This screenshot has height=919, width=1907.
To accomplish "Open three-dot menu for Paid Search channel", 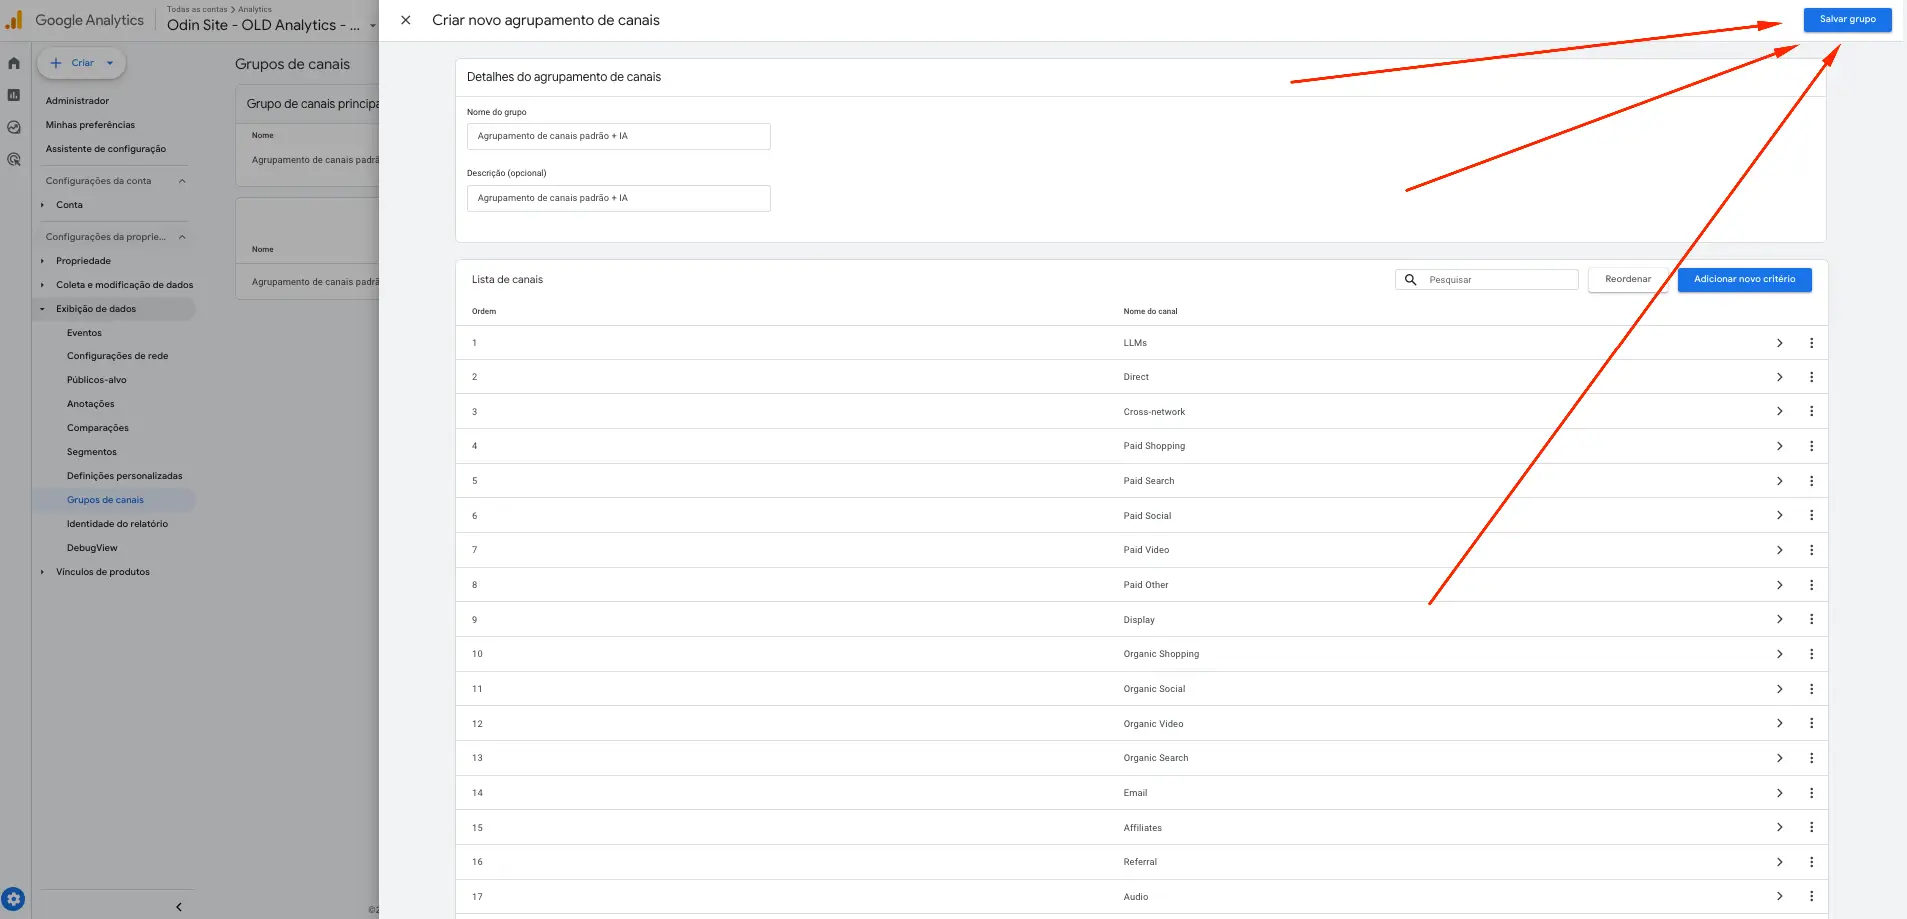I will 1811,481.
